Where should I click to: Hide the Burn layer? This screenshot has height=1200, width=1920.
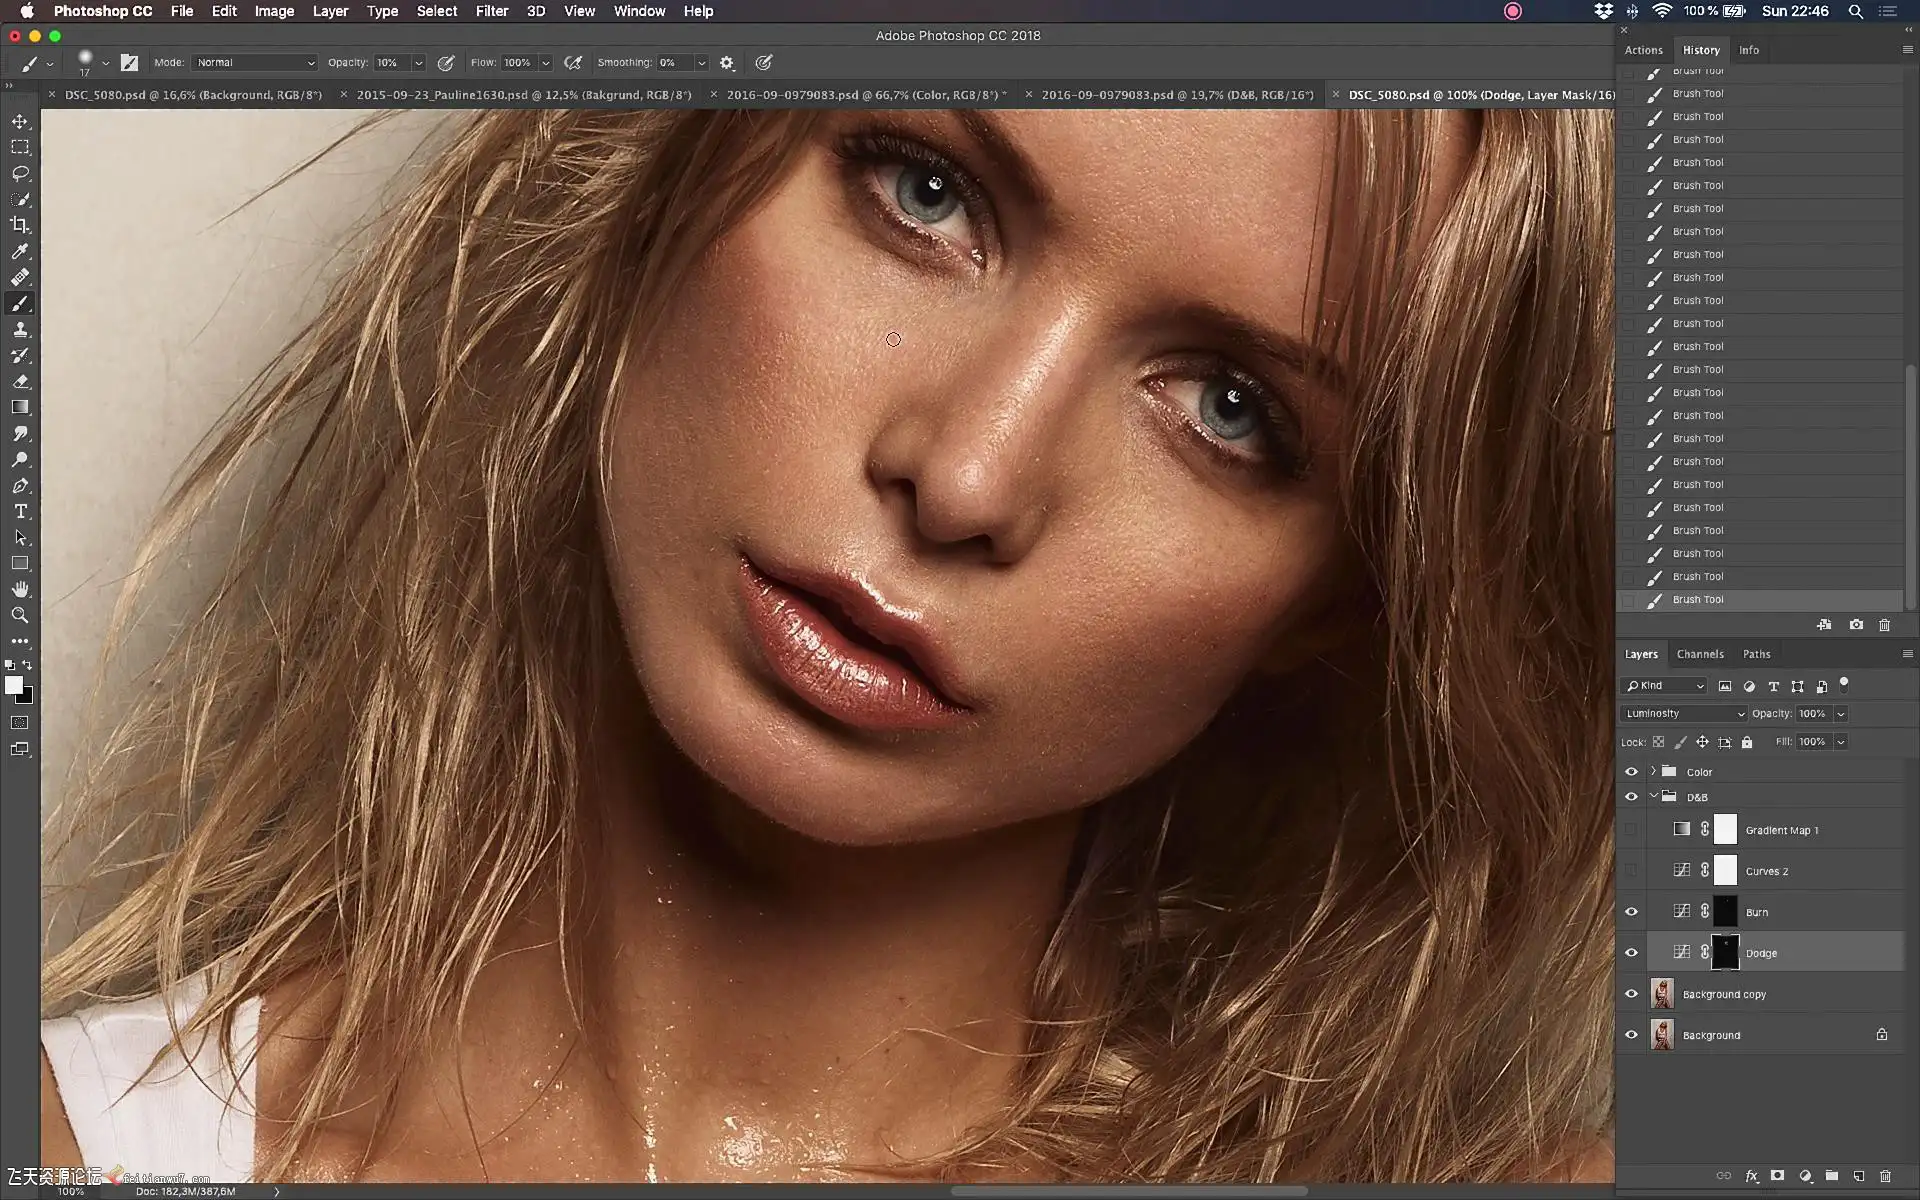click(x=1631, y=912)
